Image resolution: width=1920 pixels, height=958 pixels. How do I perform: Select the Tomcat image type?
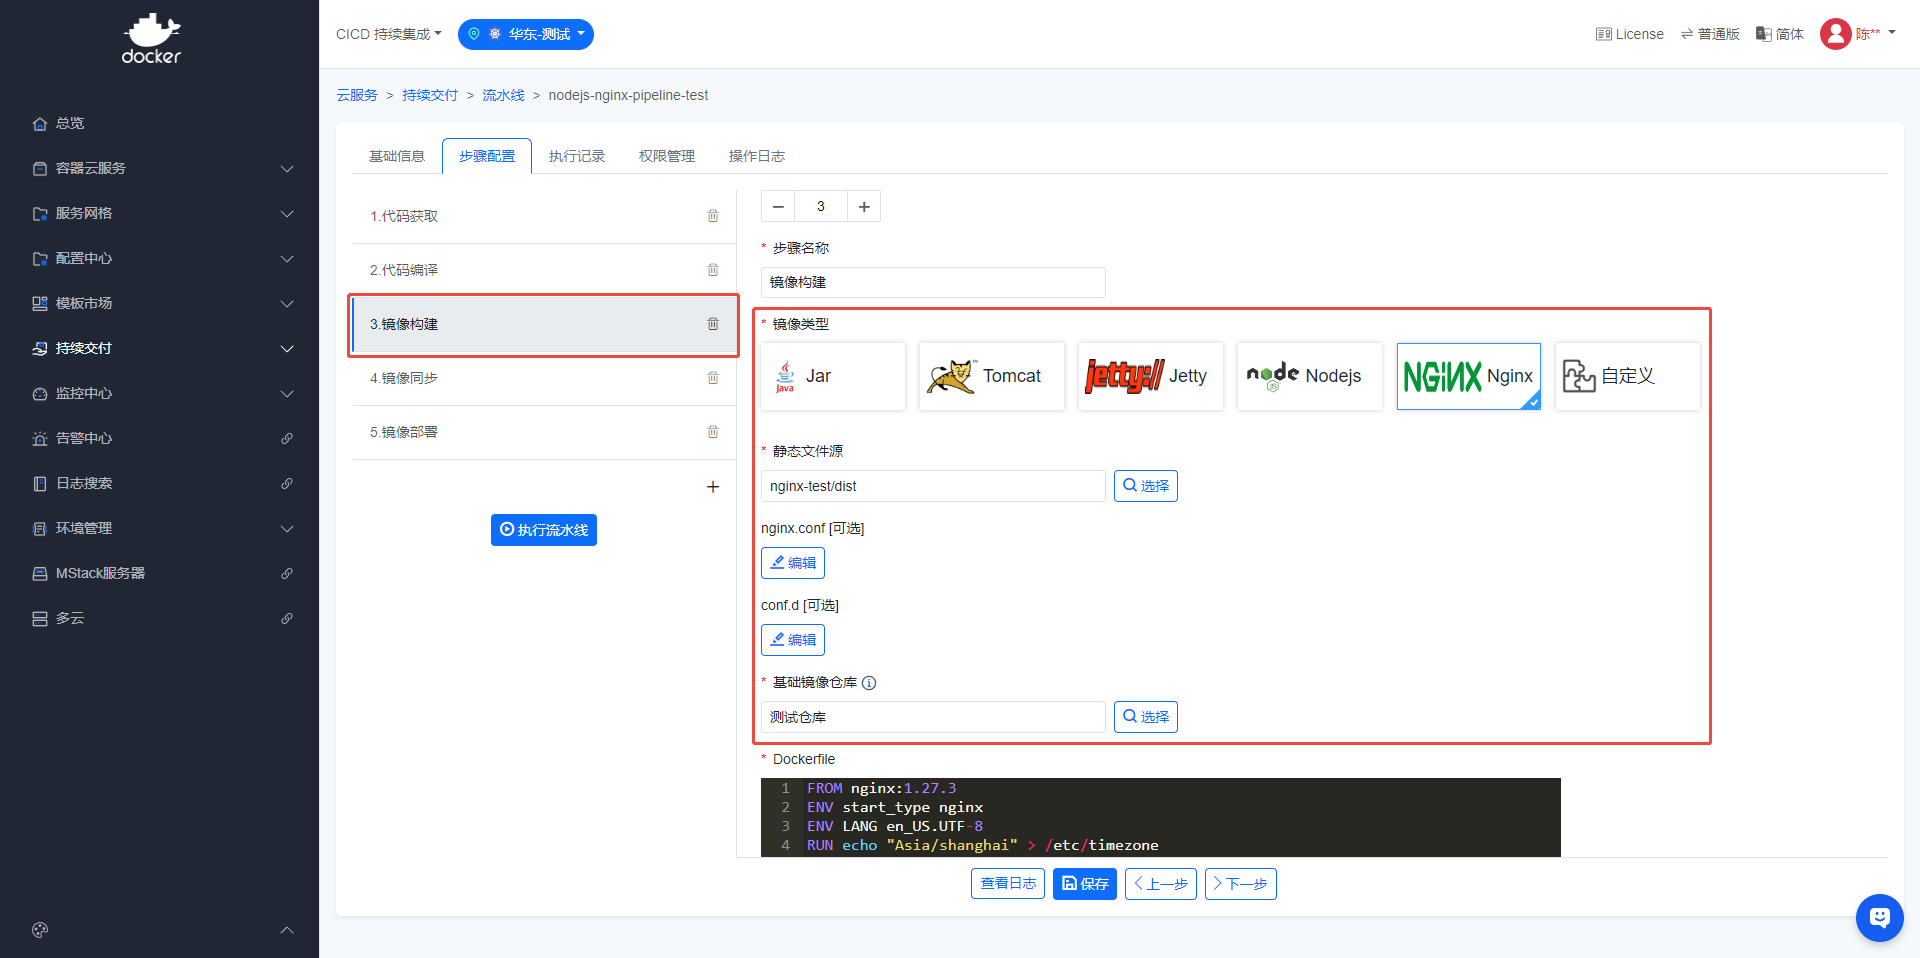991,376
